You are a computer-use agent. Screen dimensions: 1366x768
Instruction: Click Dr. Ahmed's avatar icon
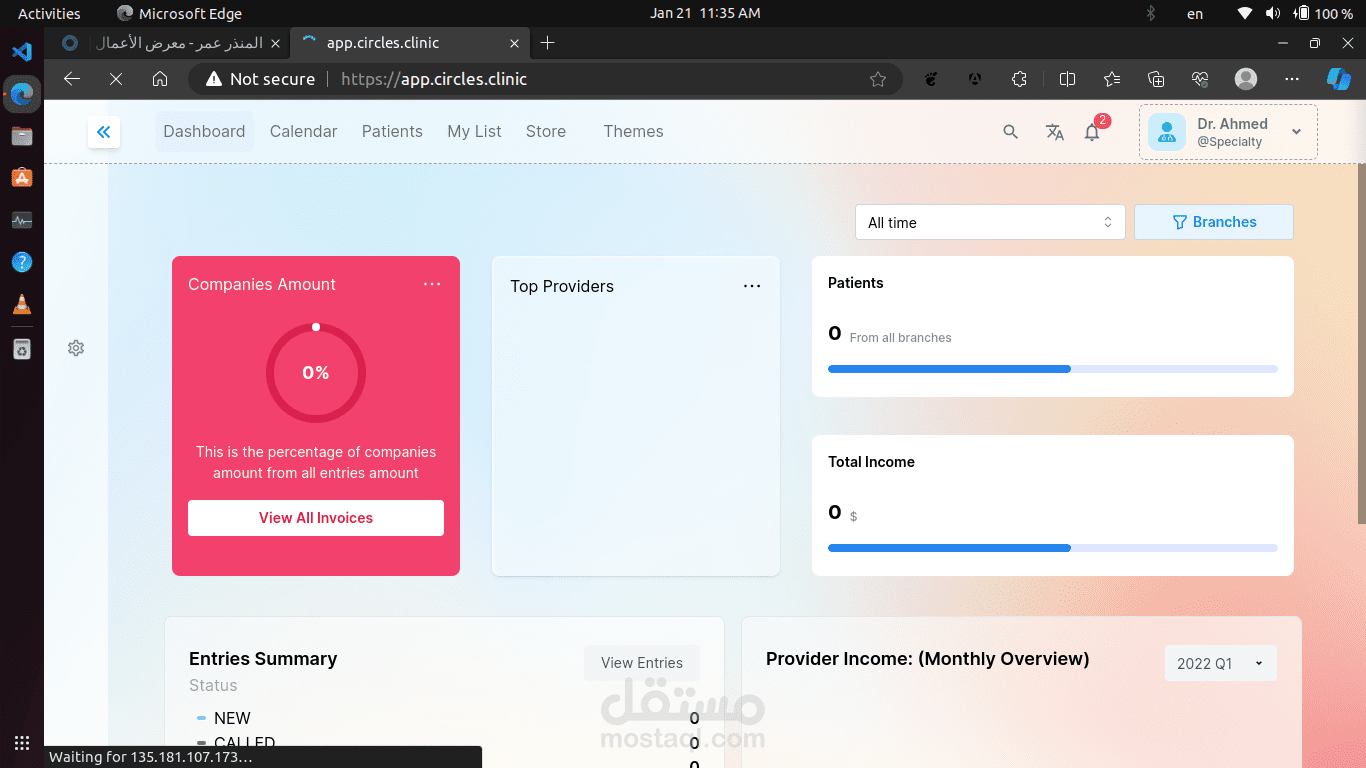[1167, 132]
